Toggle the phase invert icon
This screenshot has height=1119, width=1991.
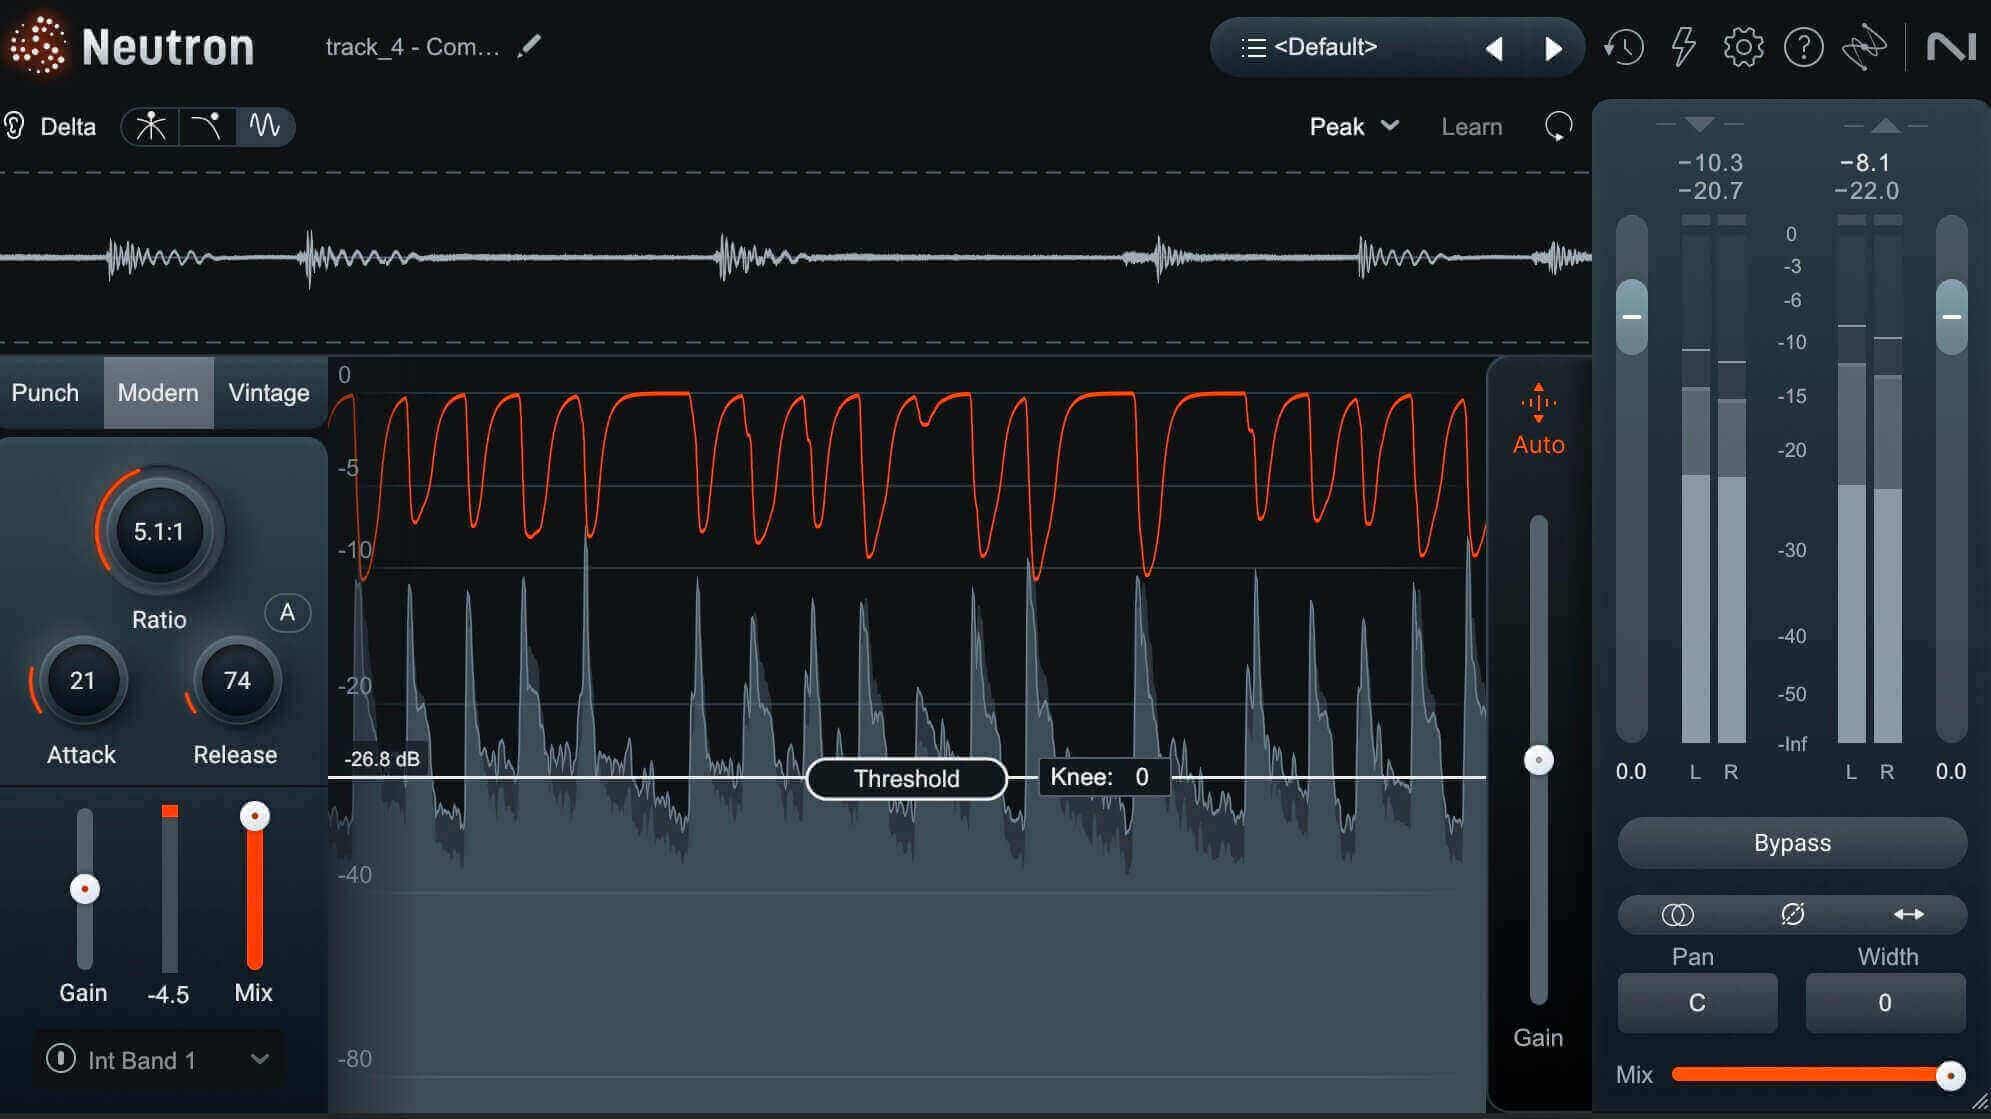[x=1792, y=914]
